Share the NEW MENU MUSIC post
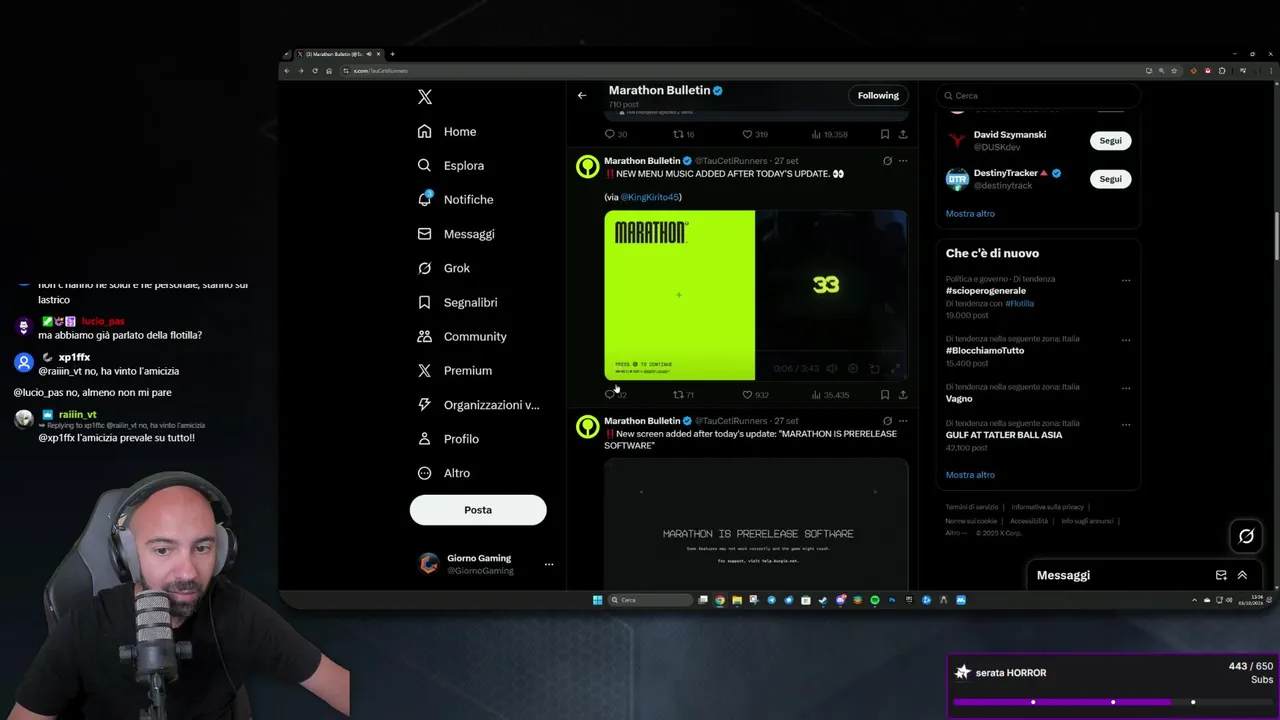1280x720 pixels. click(x=903, y=395)
